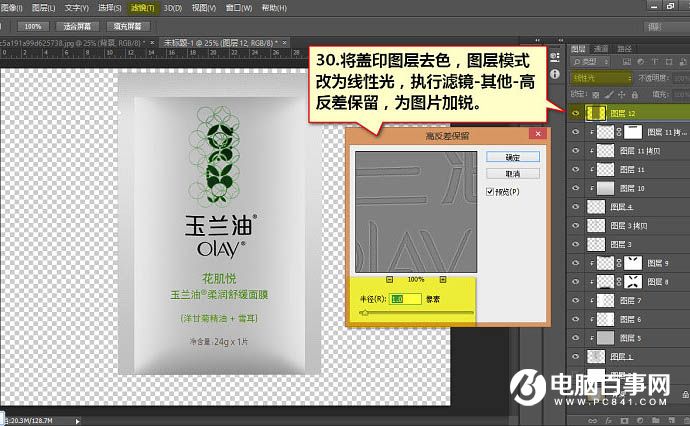Open the 类型 layer filter dropdown

pyautogui.click(x=591, y=62)
